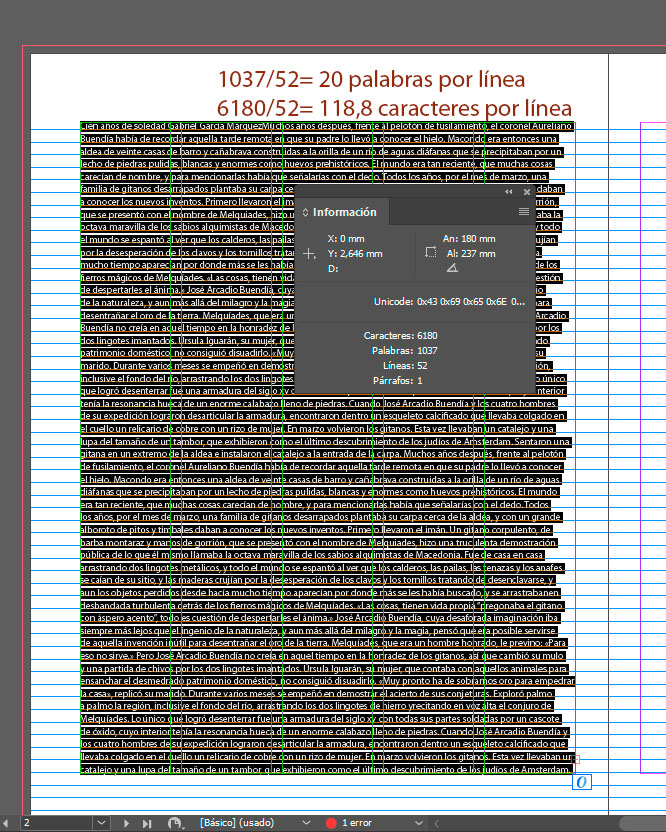Click the page number field showing 2
The width and height of the screenshot is (666, 832).
pyautogui.click(x=50, y=822)
